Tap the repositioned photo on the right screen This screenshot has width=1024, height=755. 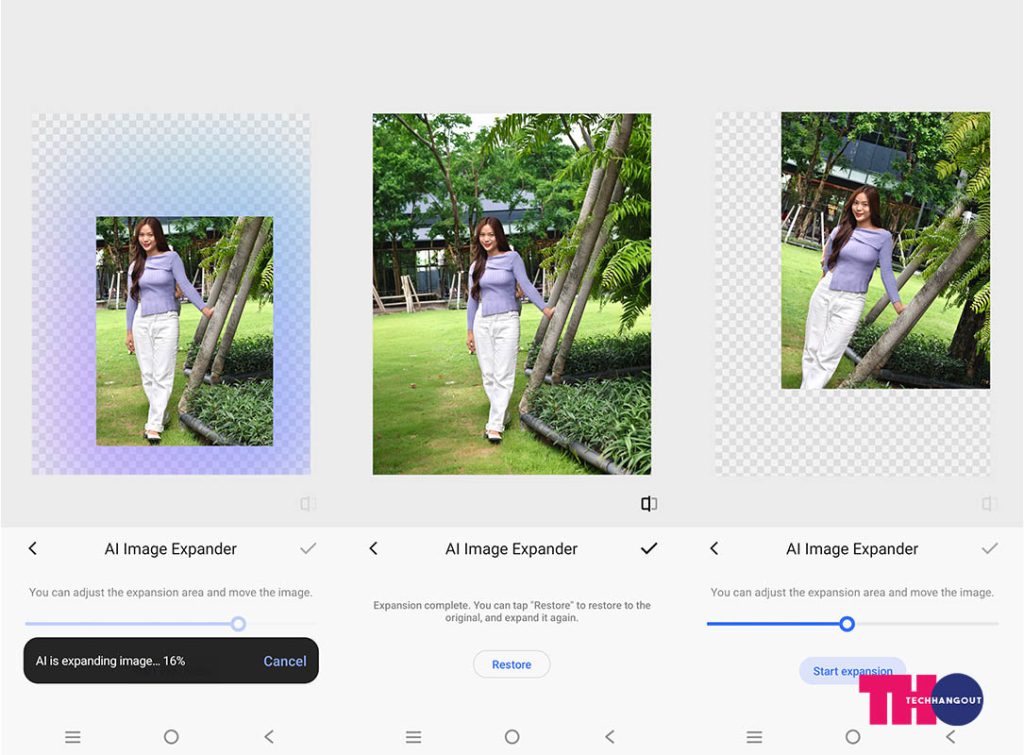pyautogui.click(x=886, y=250)
